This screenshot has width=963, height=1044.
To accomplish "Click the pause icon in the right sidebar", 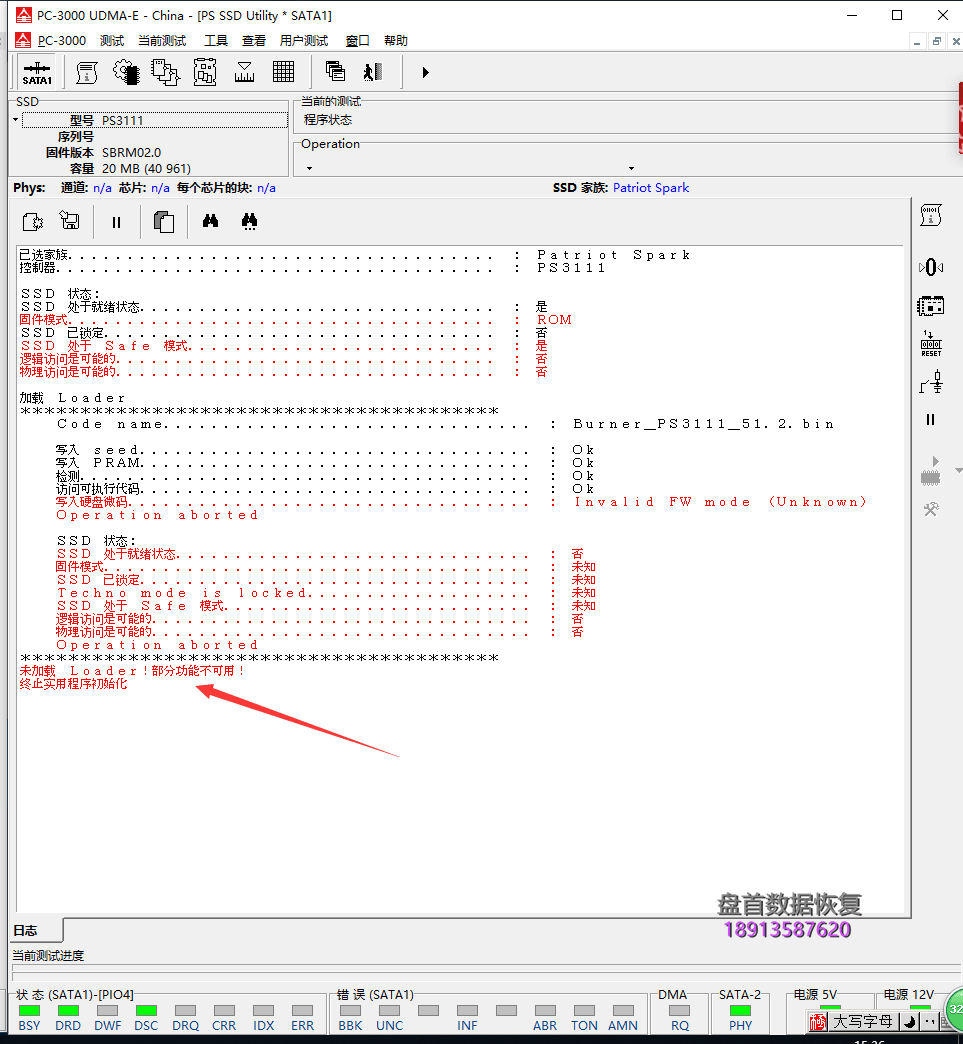I will point(930,419).
